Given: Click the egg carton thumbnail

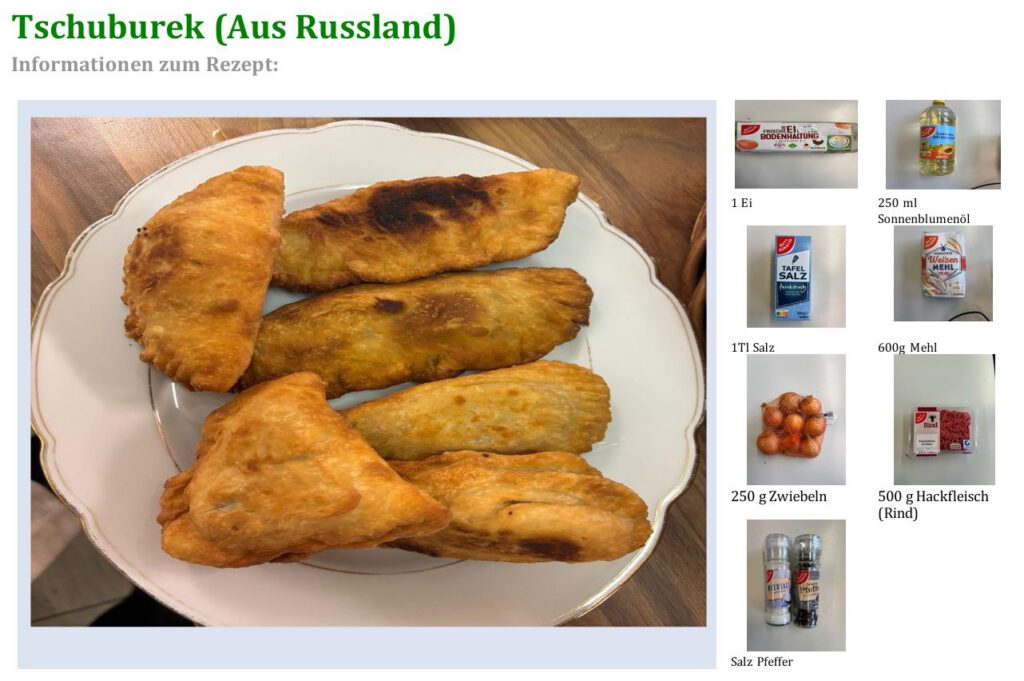Looking at the screenshot, I should [x=796, y=144].
